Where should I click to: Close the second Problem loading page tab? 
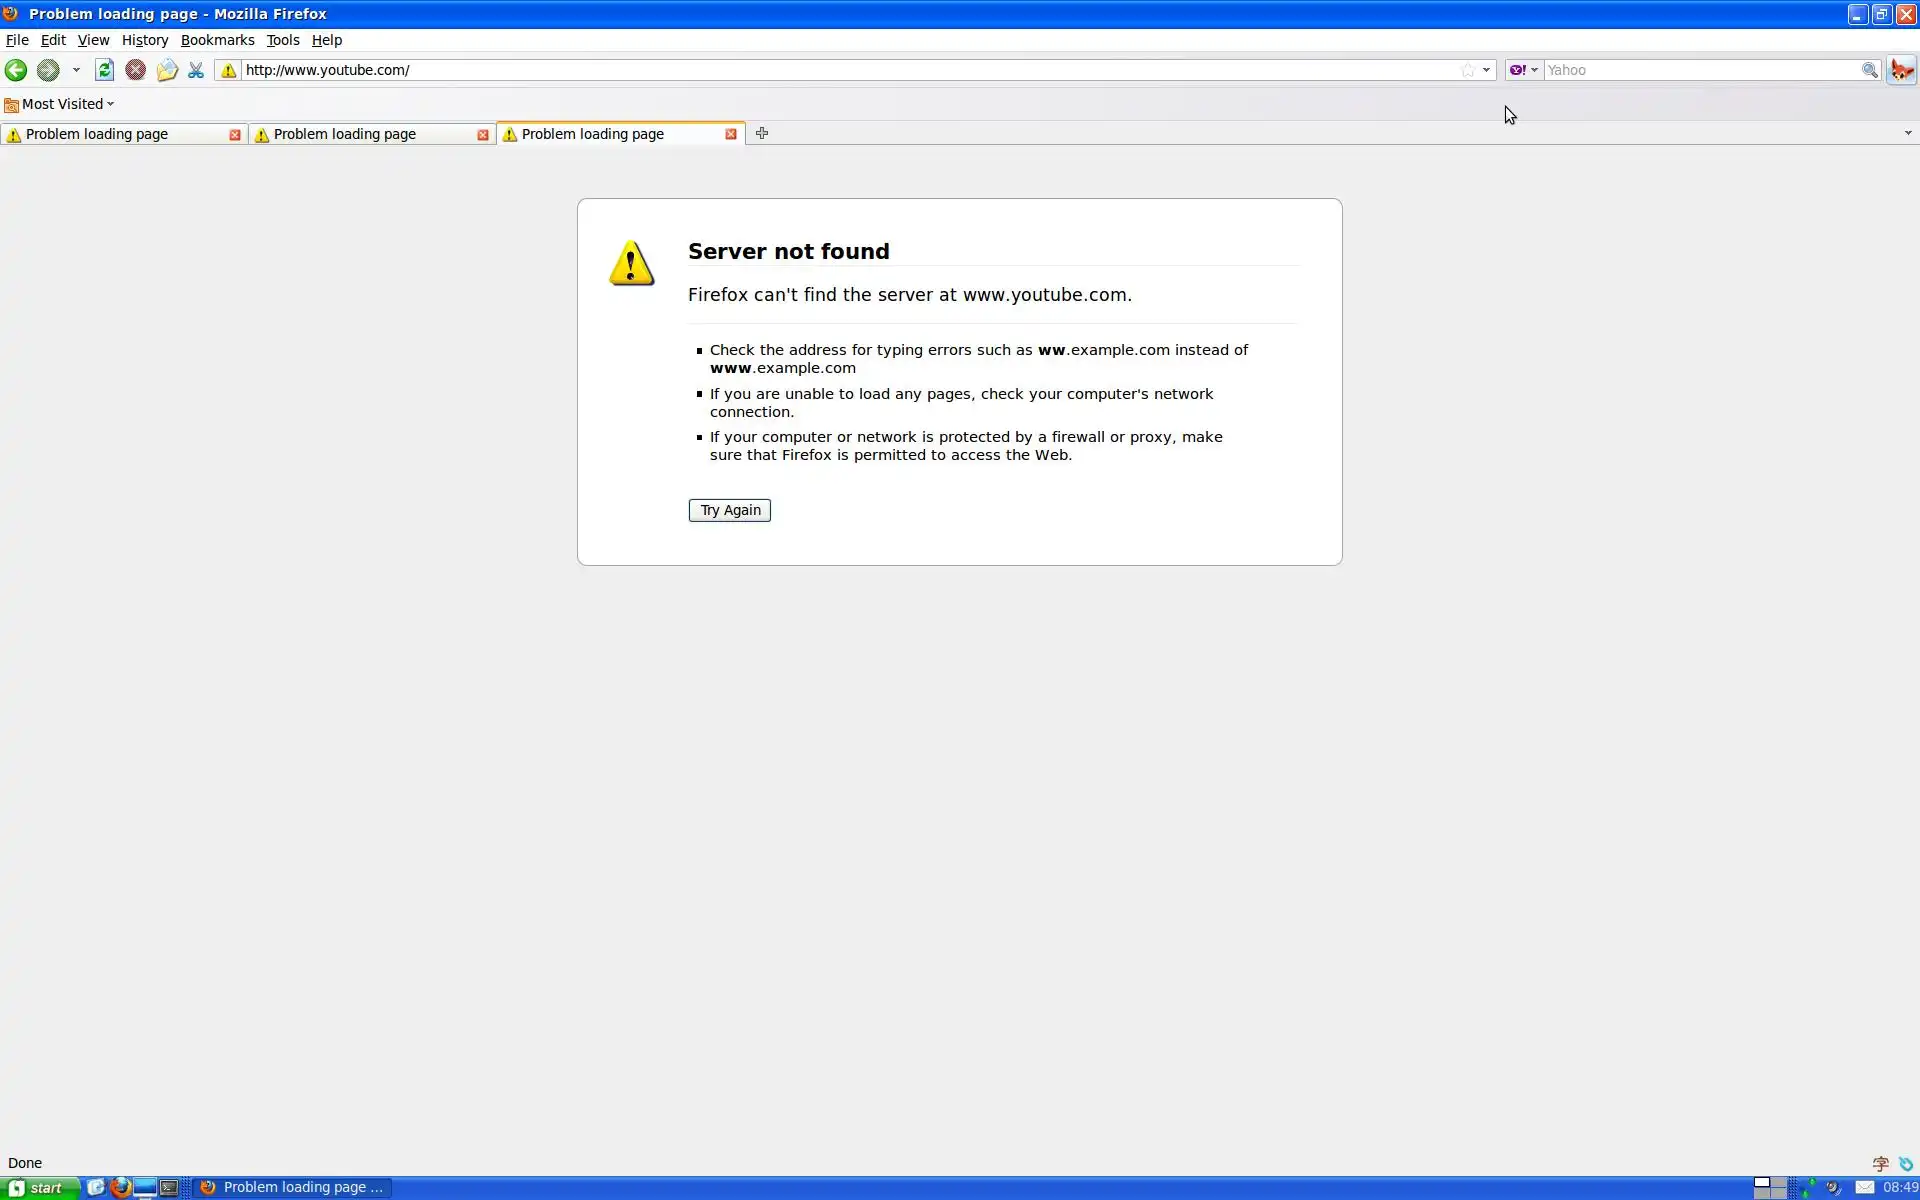coord(483,134)
